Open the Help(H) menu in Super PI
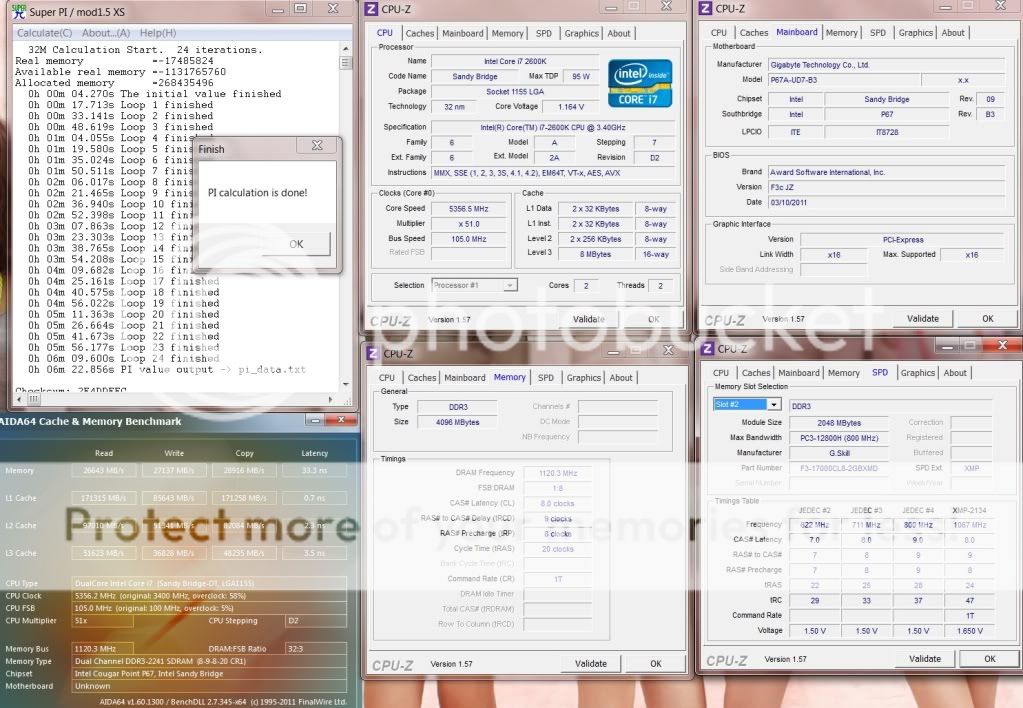This screenshot has height=708, width=1023. pyautogui.click(x=158, y=33)
